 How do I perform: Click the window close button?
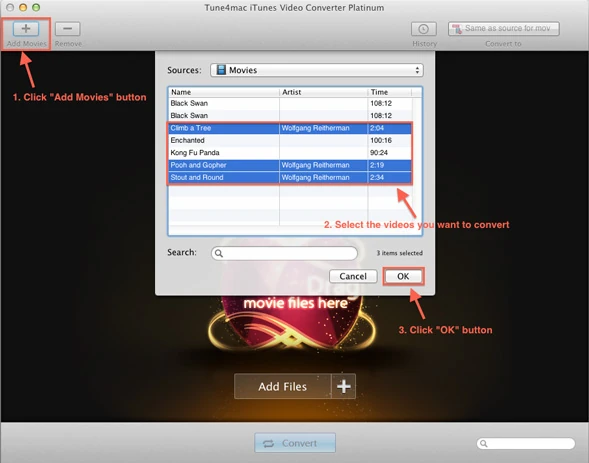coord(10,7)
